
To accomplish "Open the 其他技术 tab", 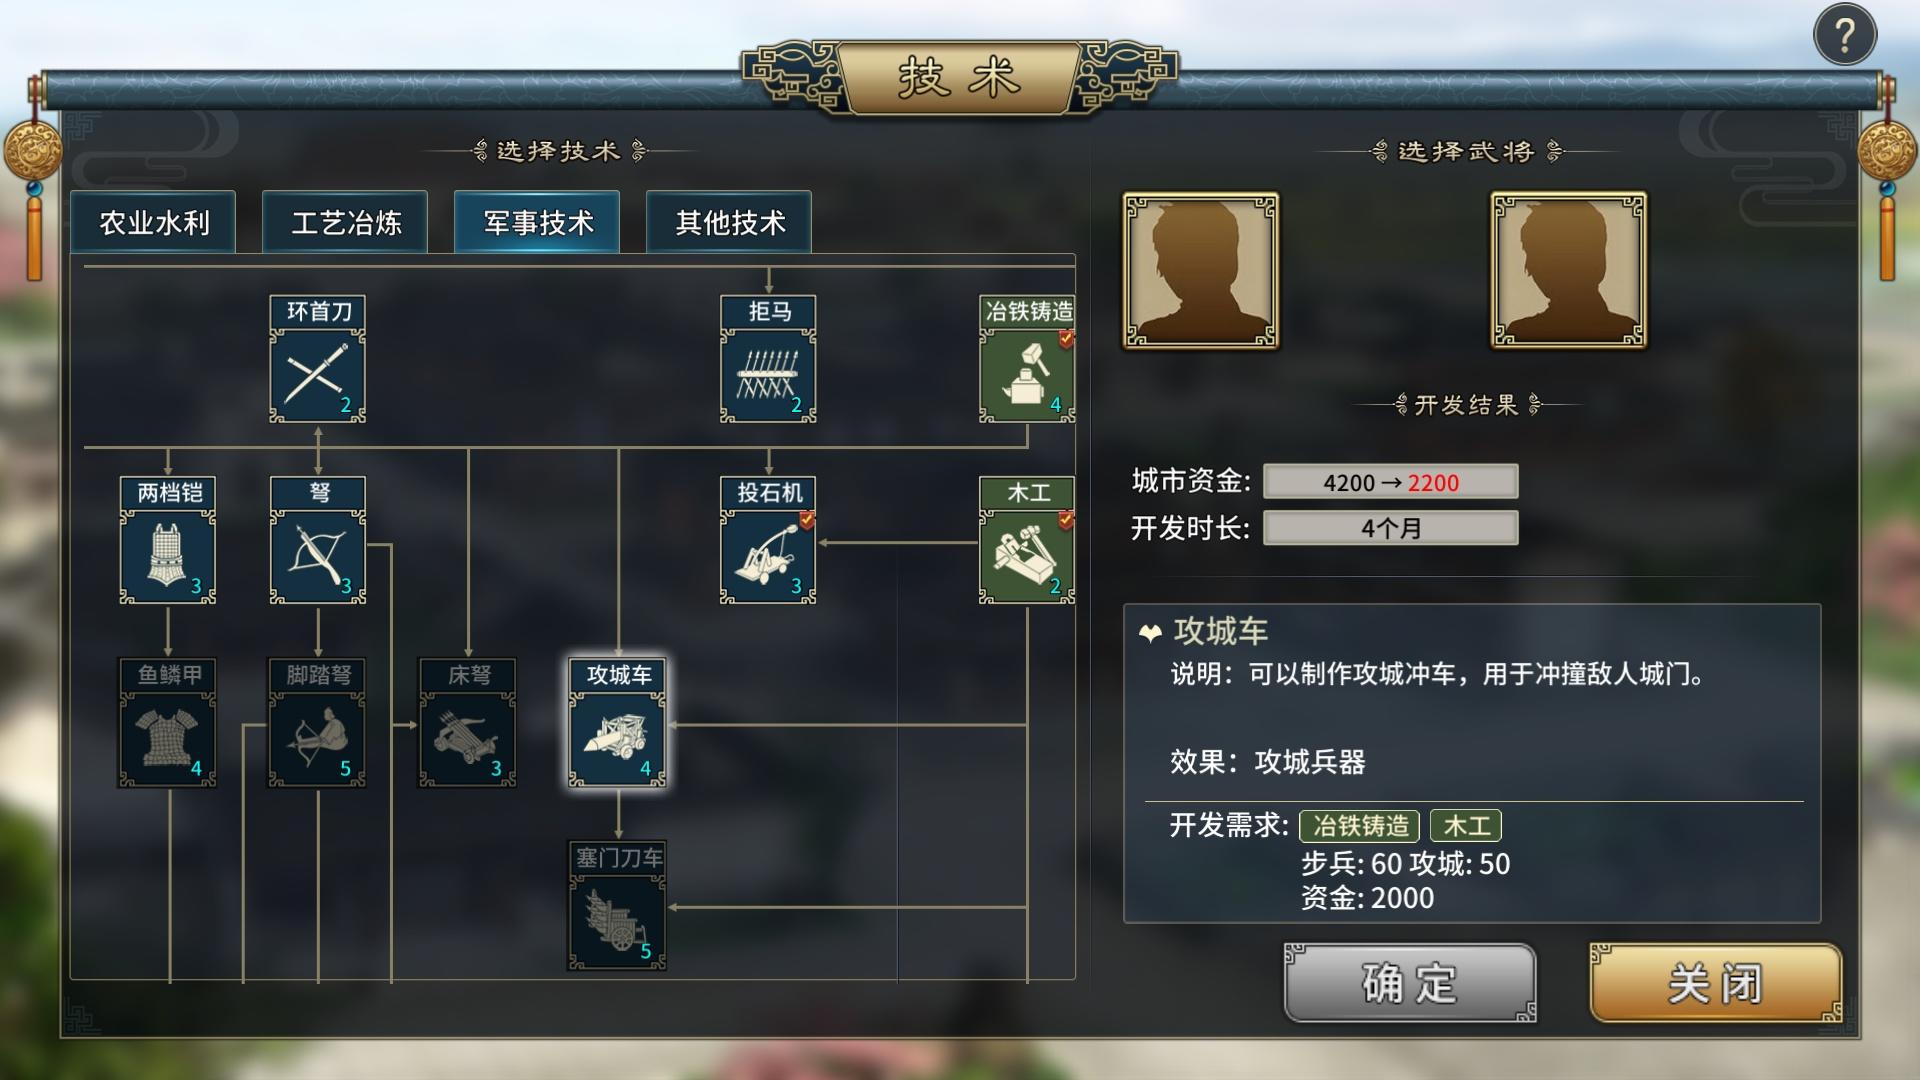I will 729,222.
